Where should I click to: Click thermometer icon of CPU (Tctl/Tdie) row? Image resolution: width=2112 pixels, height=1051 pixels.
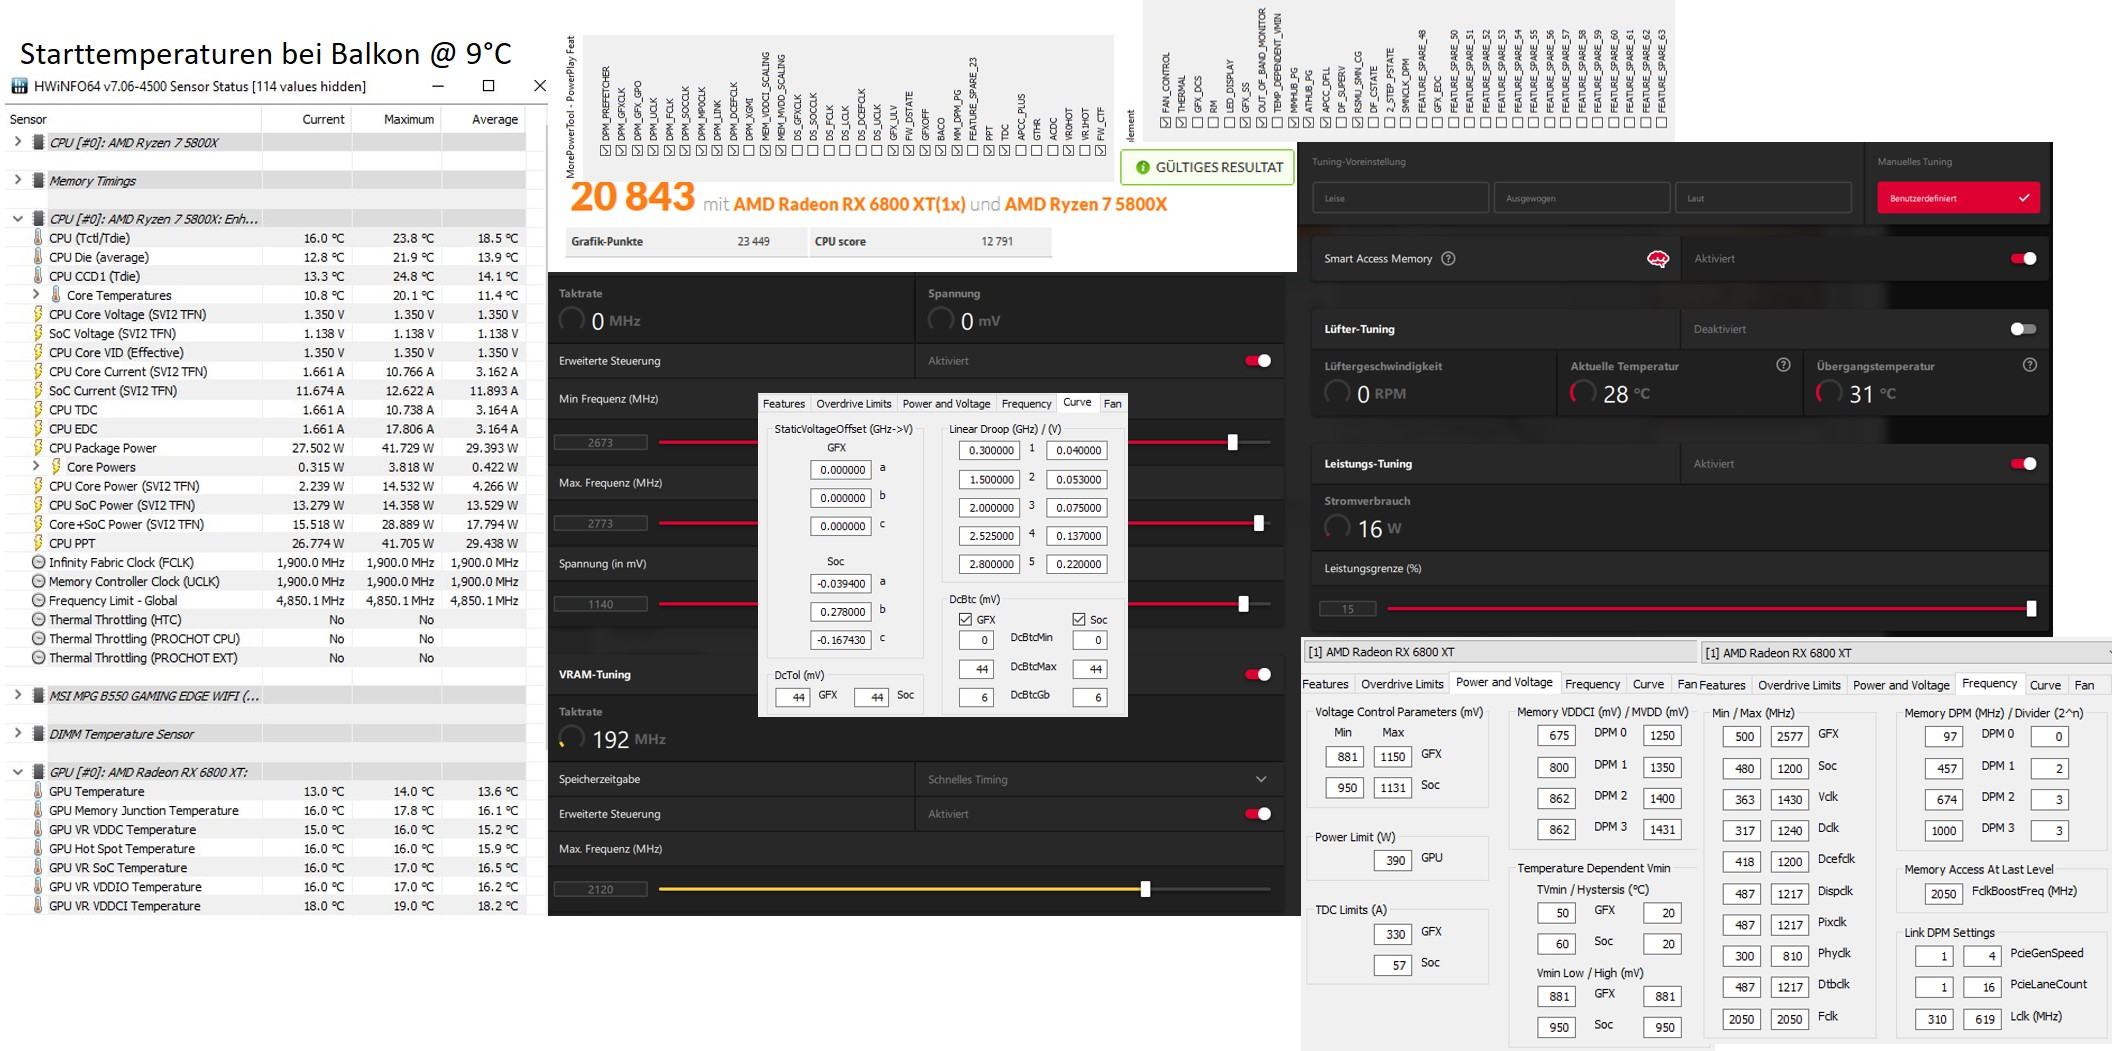38,238
